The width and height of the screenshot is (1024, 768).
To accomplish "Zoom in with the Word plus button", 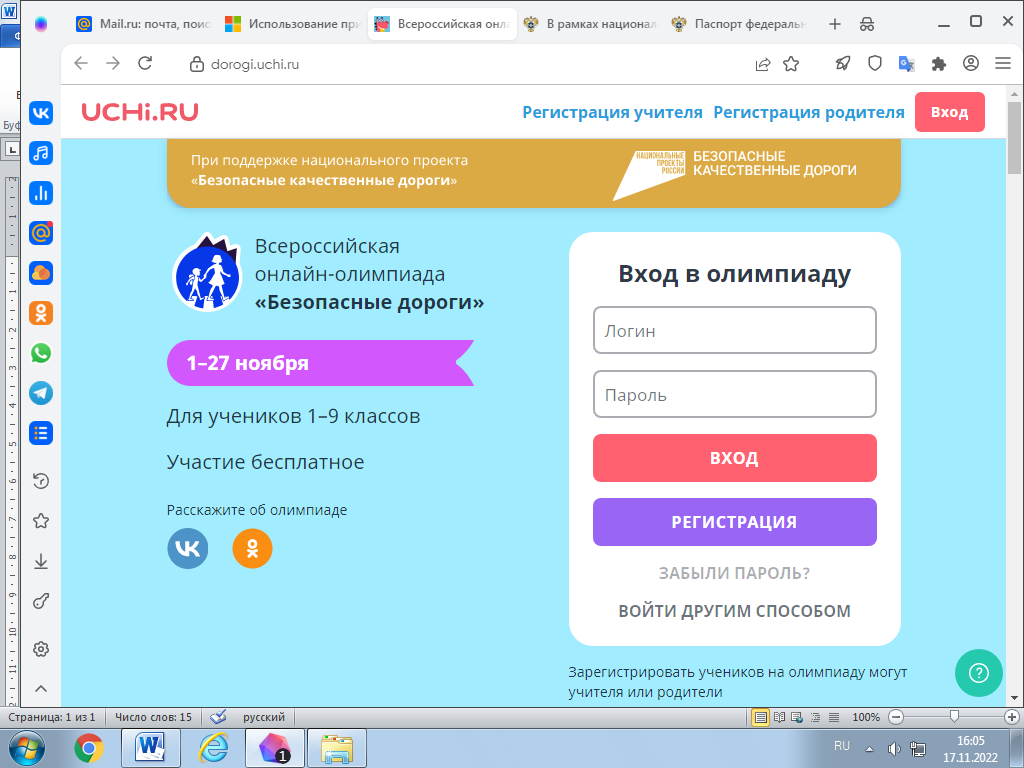I will 1012,717.
